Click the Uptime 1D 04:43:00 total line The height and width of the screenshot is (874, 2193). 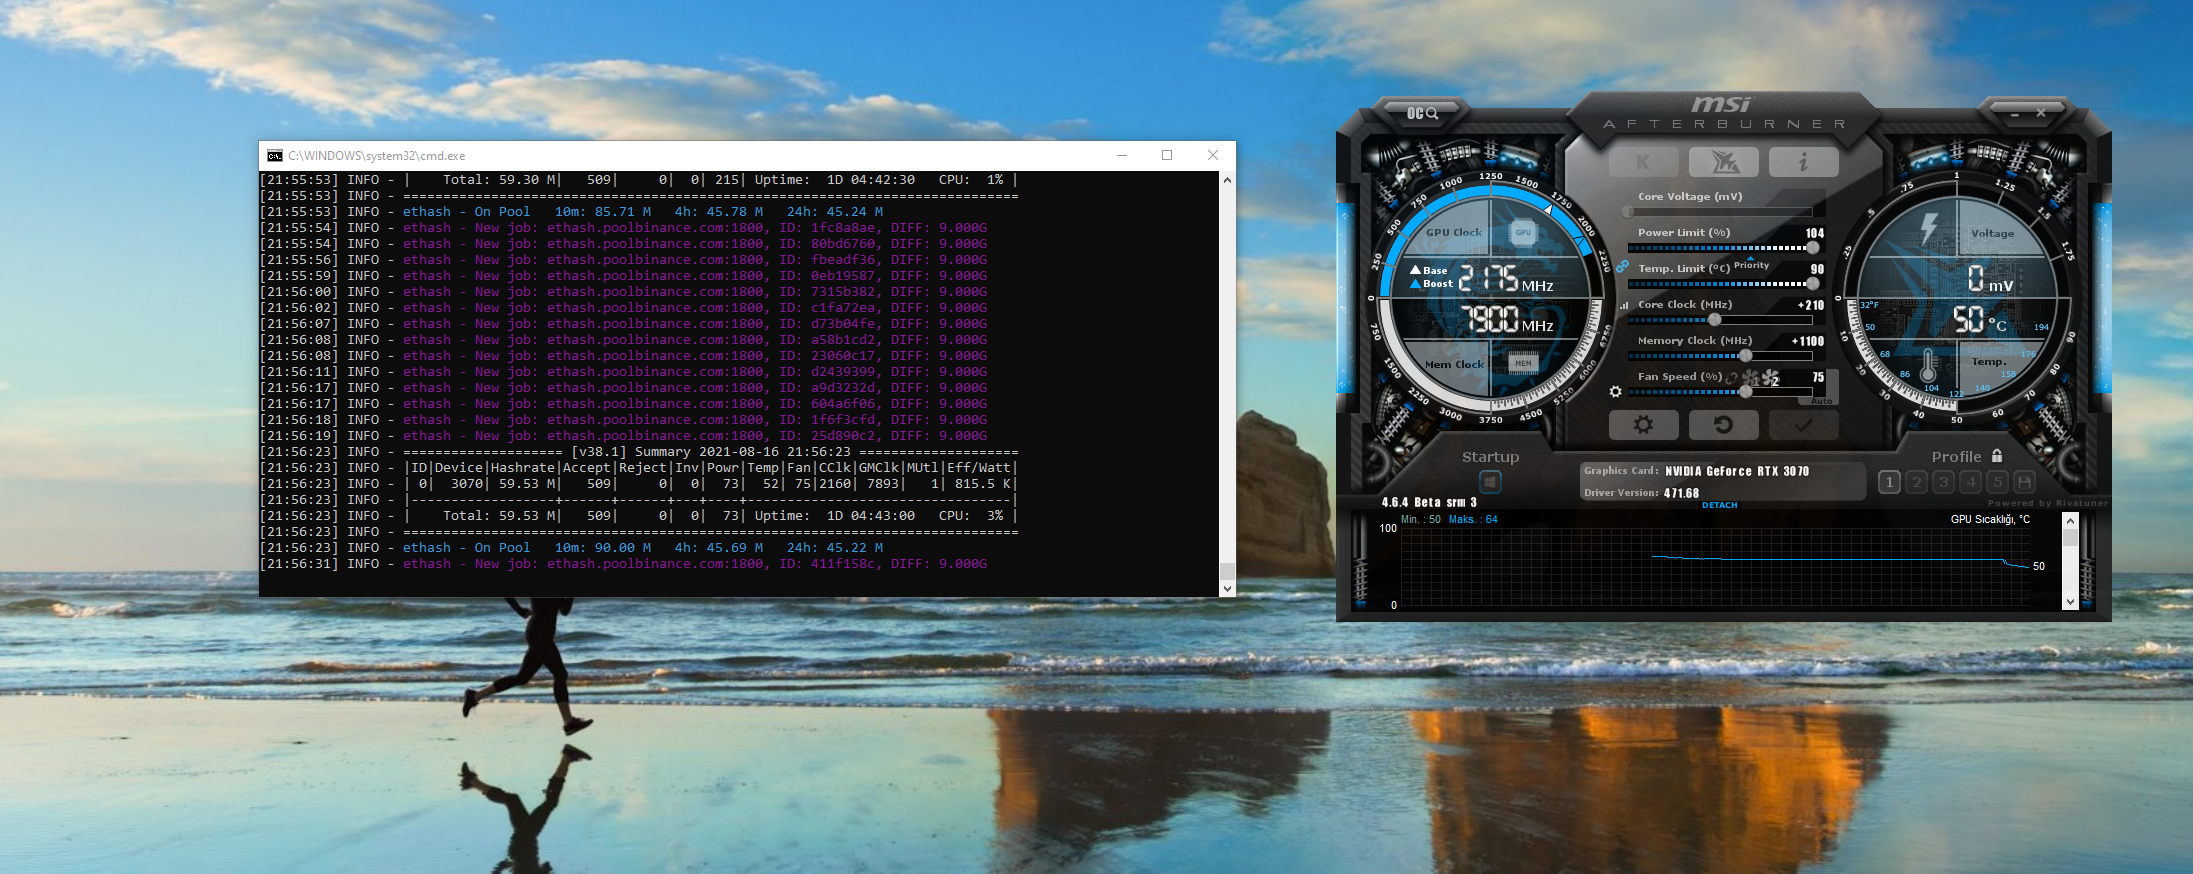click(x=639, y=516)
